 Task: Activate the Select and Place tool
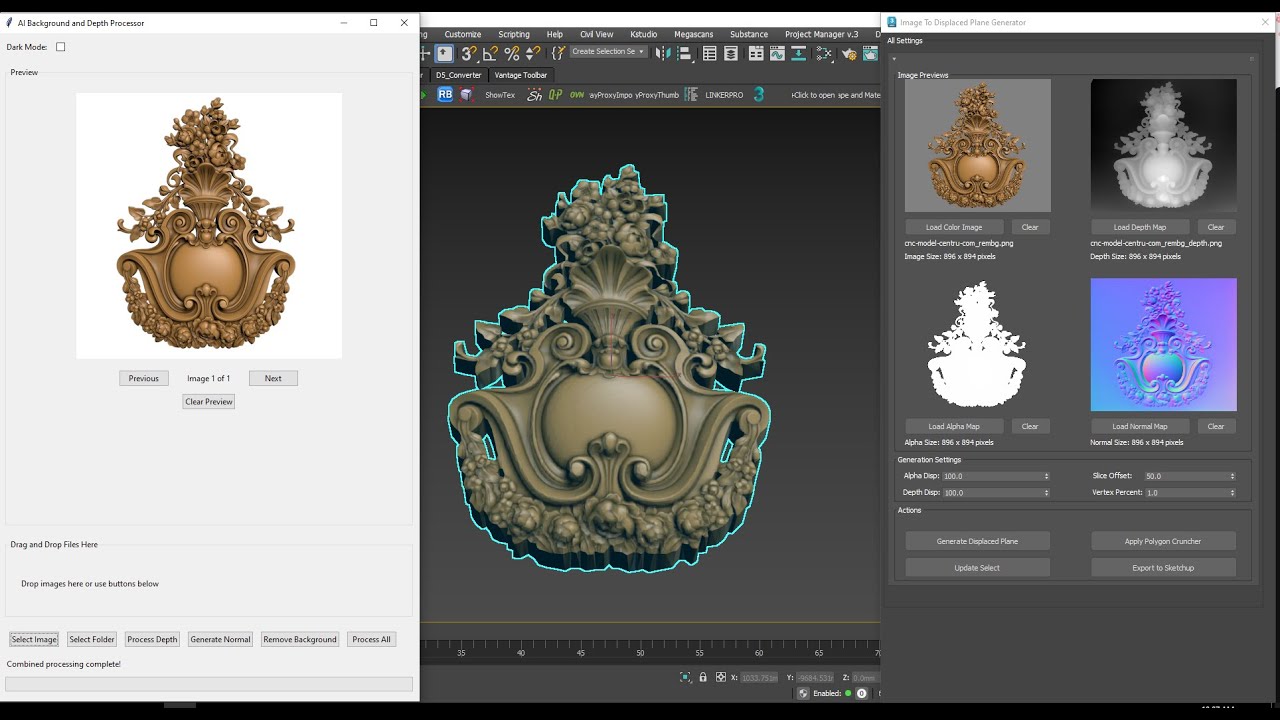pos(445,54)
